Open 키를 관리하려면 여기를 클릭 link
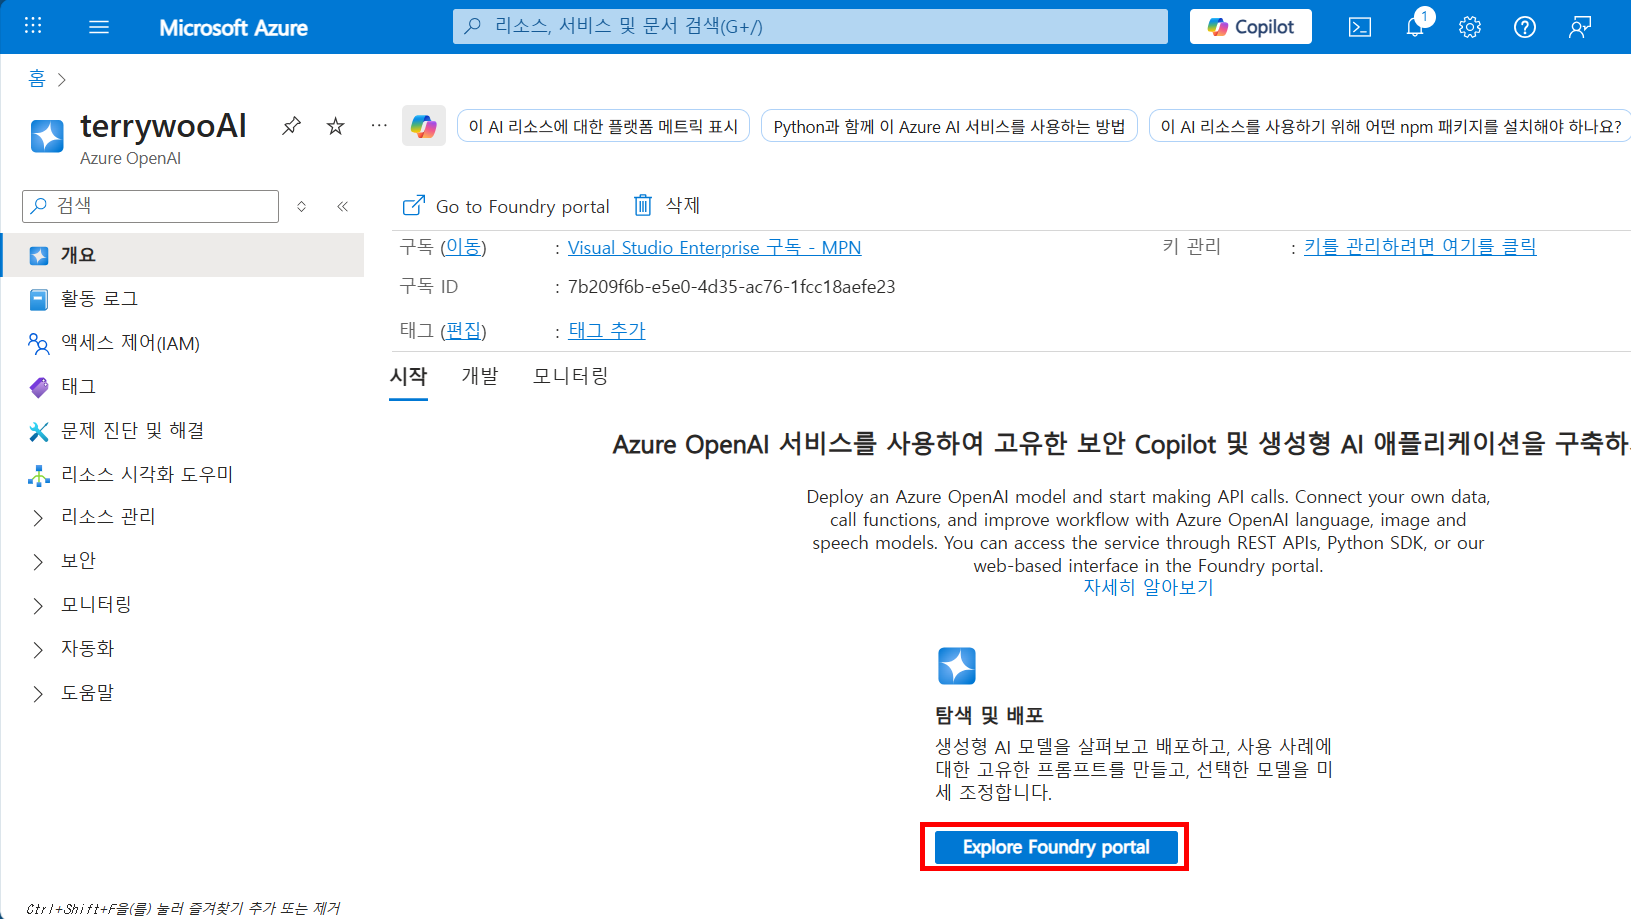This screenshot has width=1631, height=919. [x=1420, y=247]
